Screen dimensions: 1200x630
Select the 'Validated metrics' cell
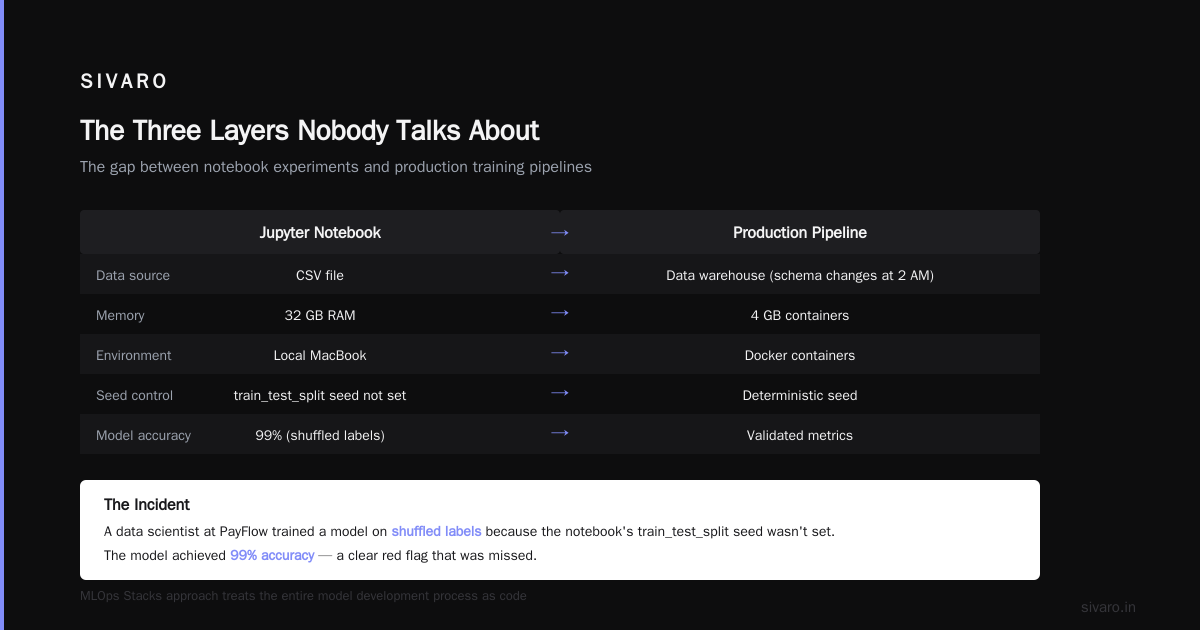800,435
